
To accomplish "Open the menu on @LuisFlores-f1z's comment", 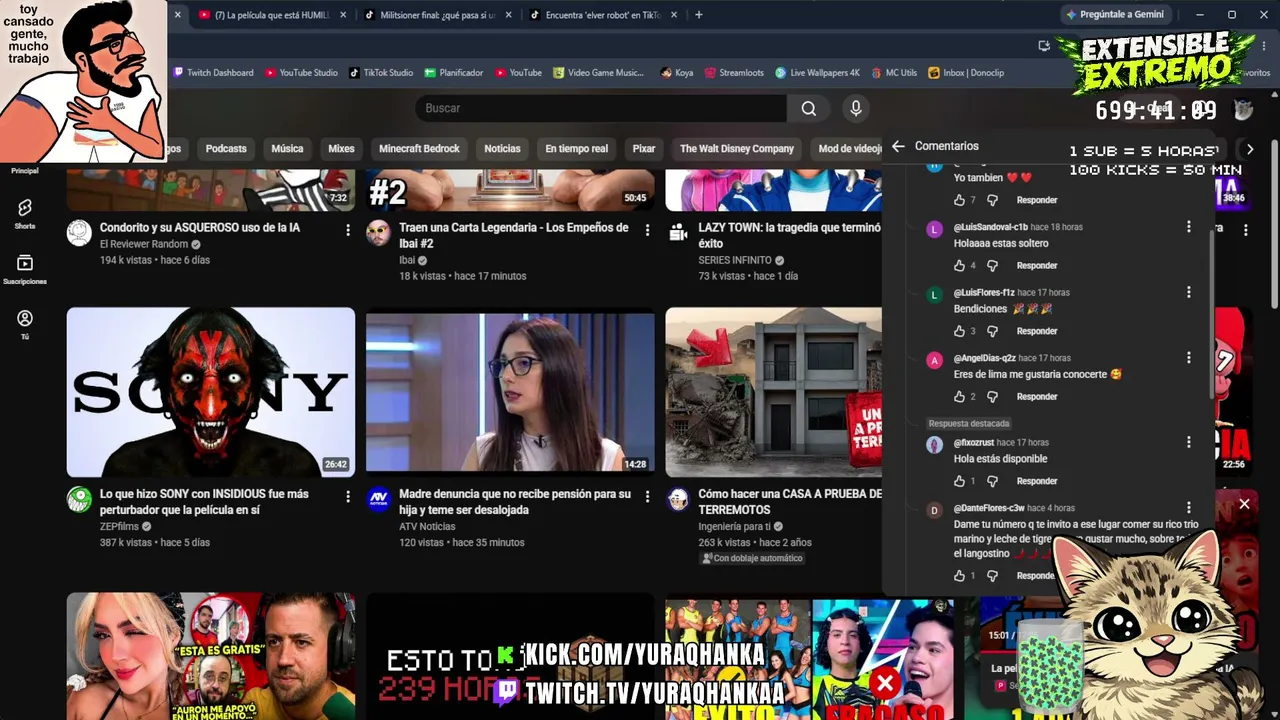I will tap(1188, 292).
